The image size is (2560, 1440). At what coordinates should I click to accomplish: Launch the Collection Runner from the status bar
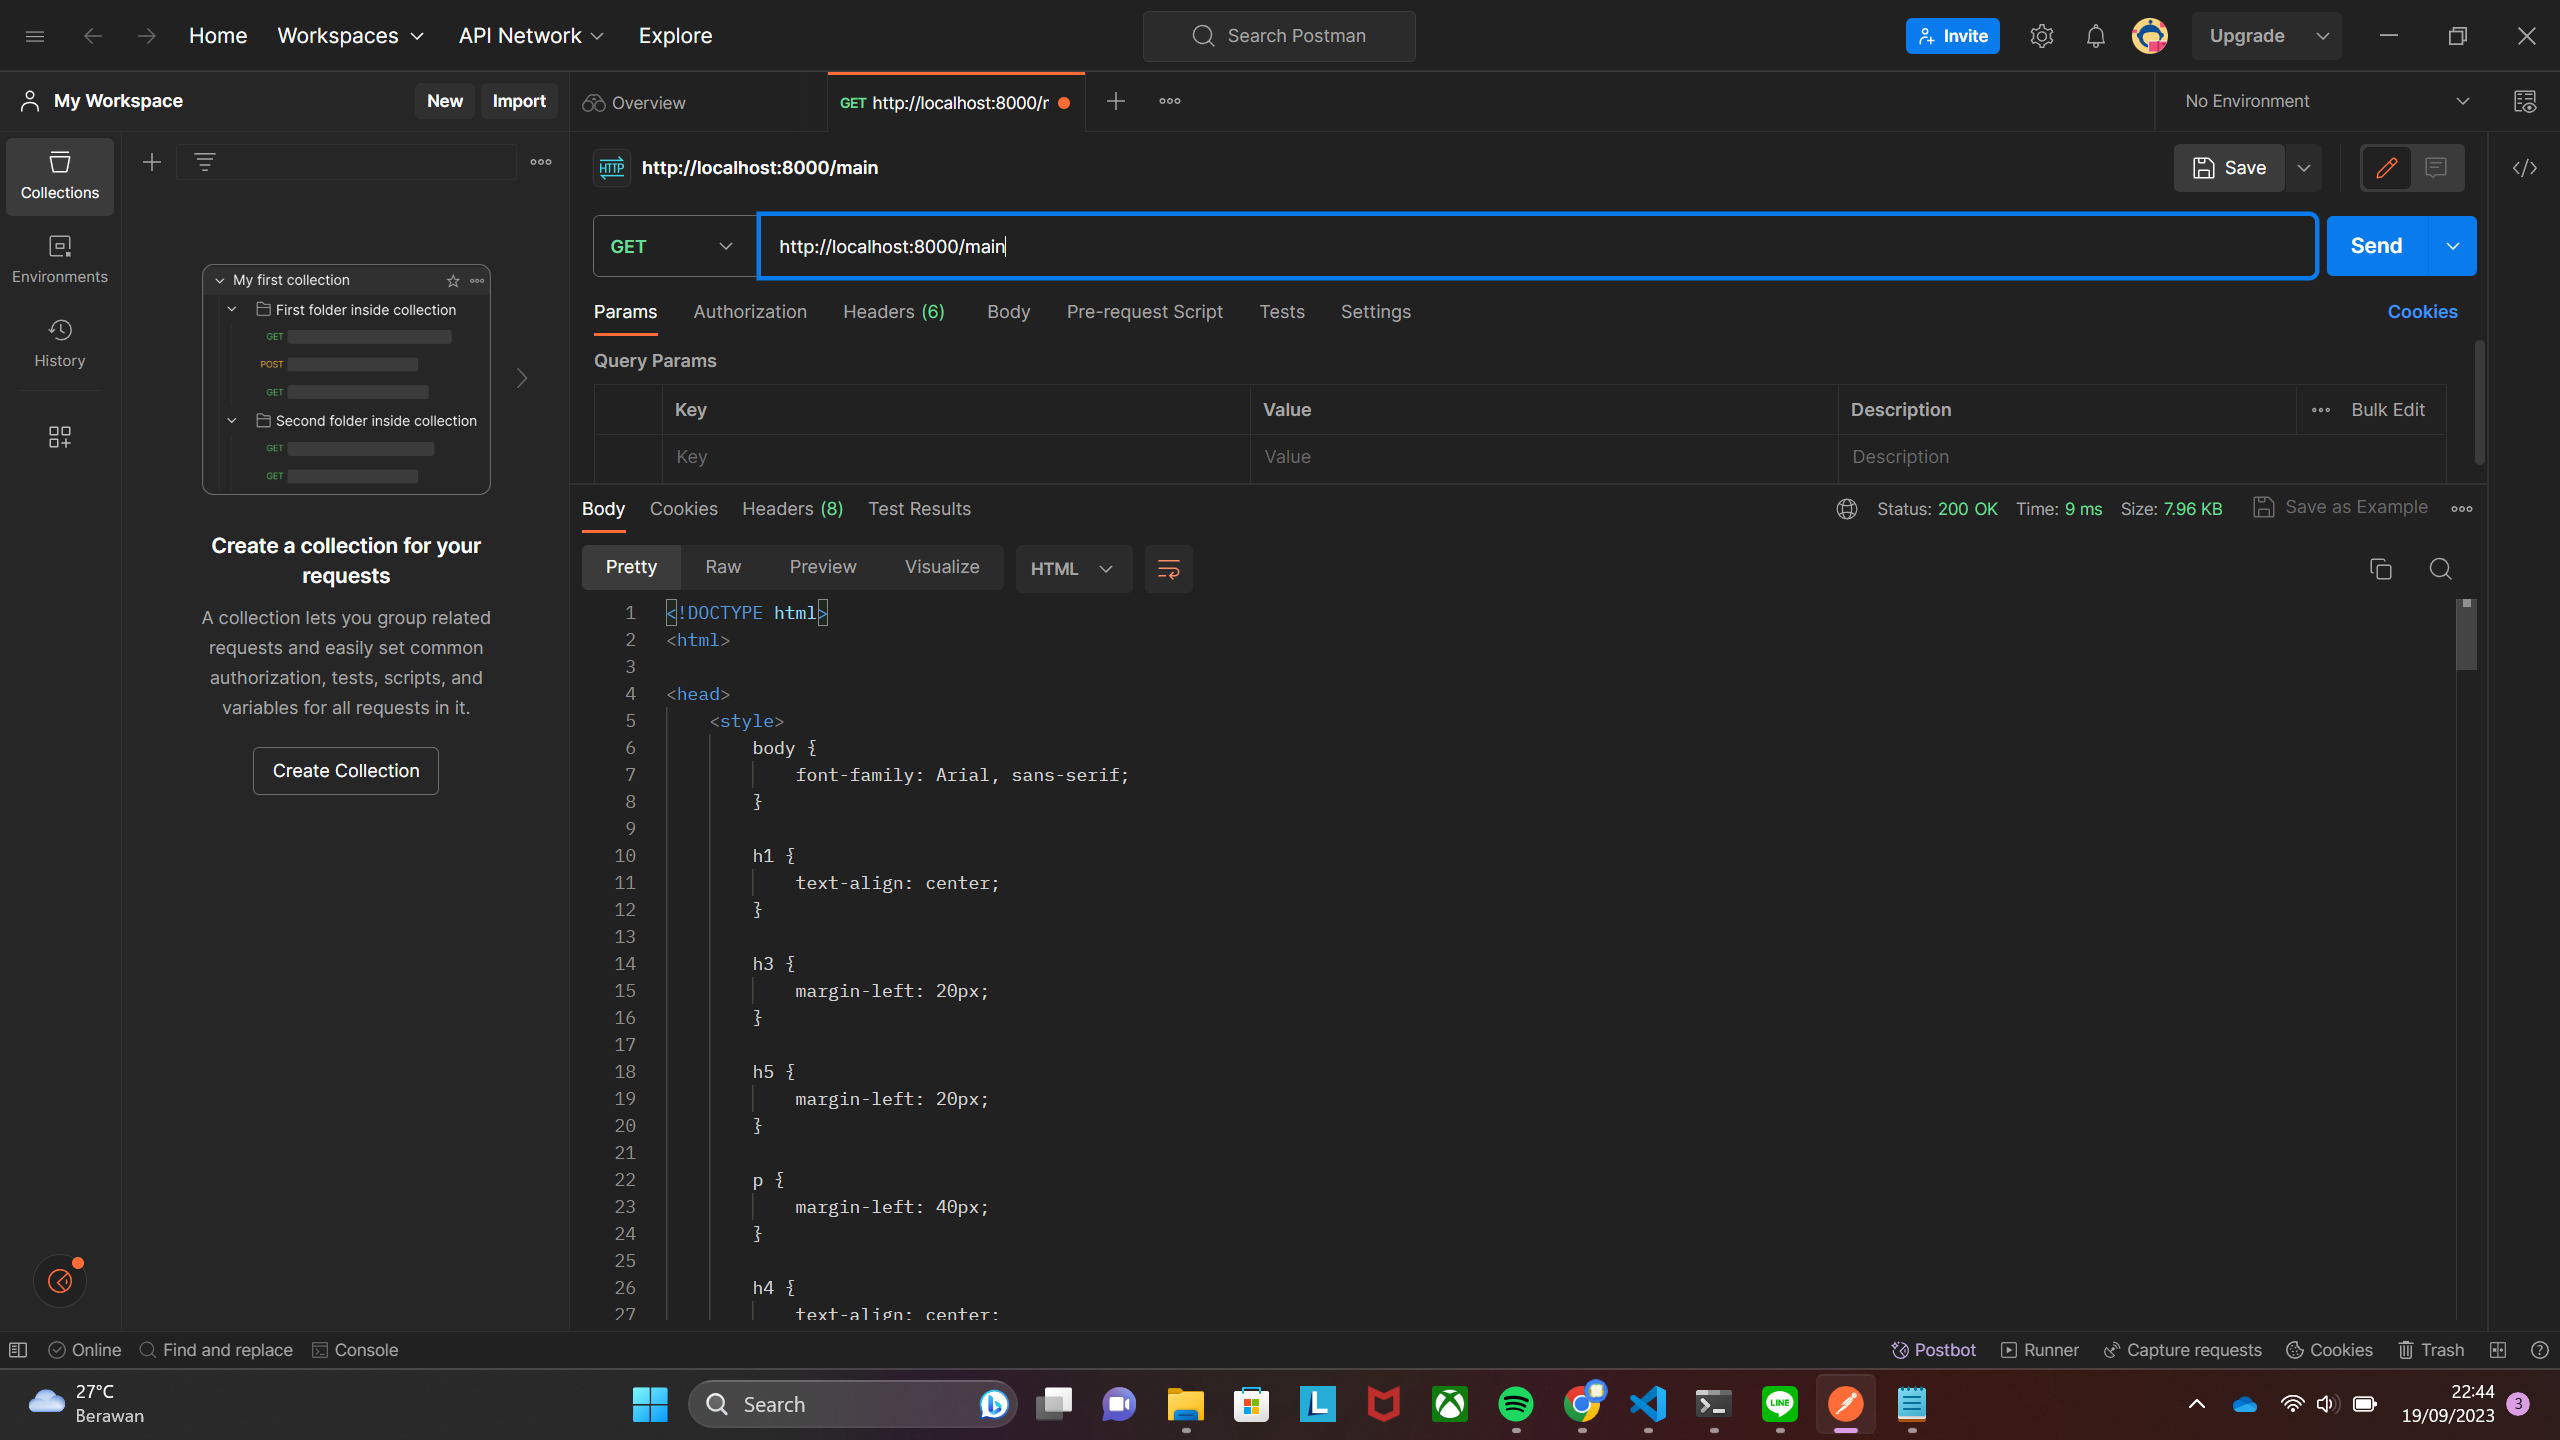coord(2038,1349)
